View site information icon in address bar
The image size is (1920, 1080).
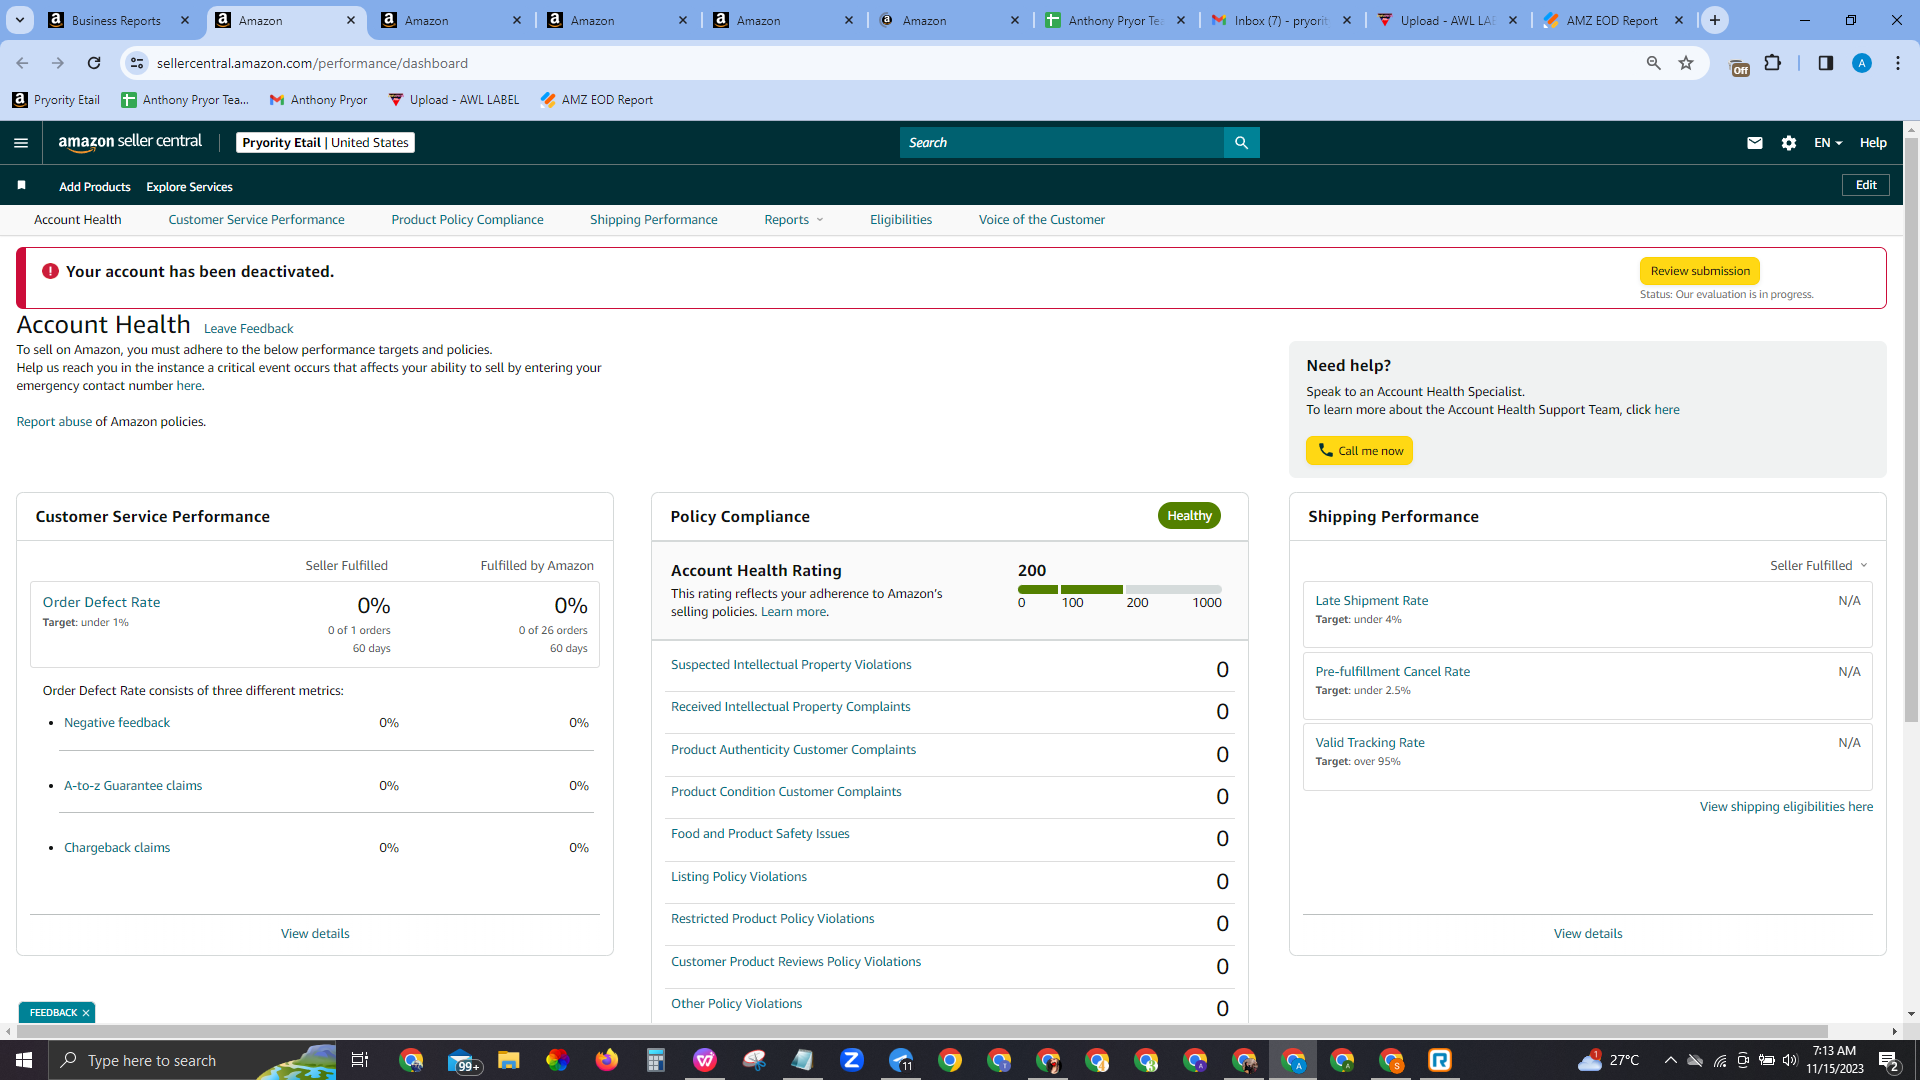pos(137,63)
